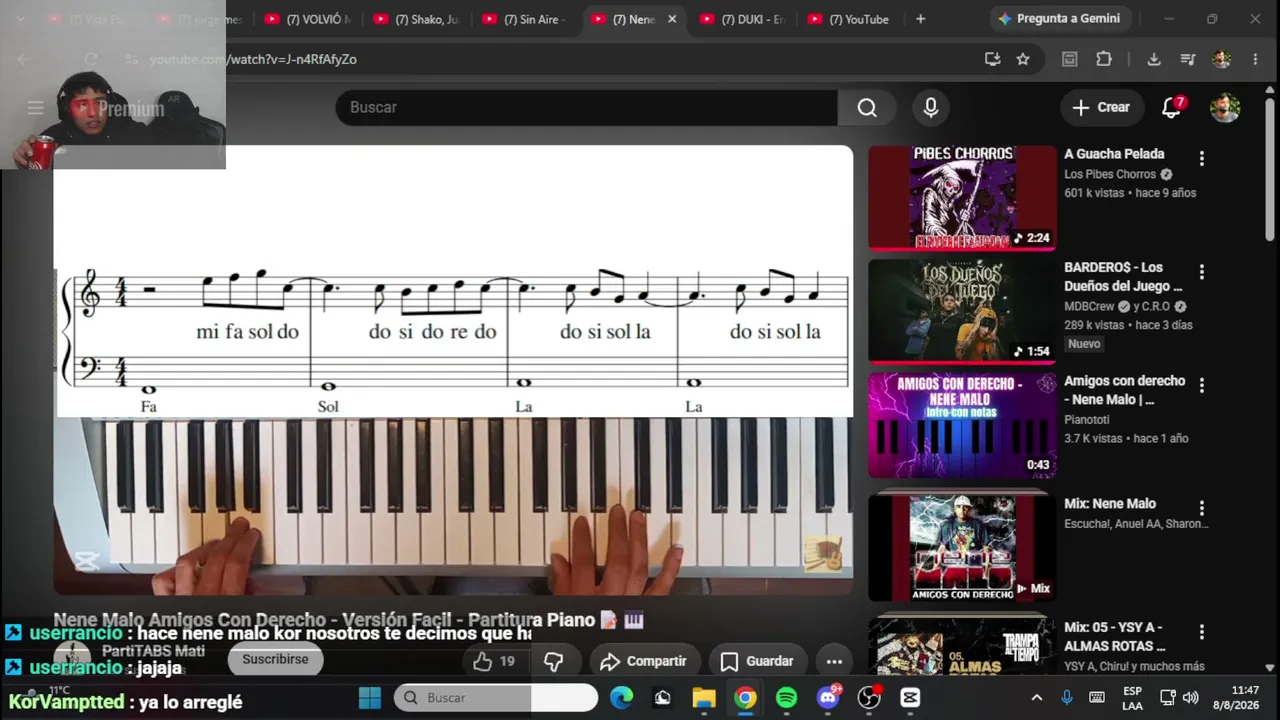
Task: Open the extension icon left of the puzzle icon
Action: 1069,59
